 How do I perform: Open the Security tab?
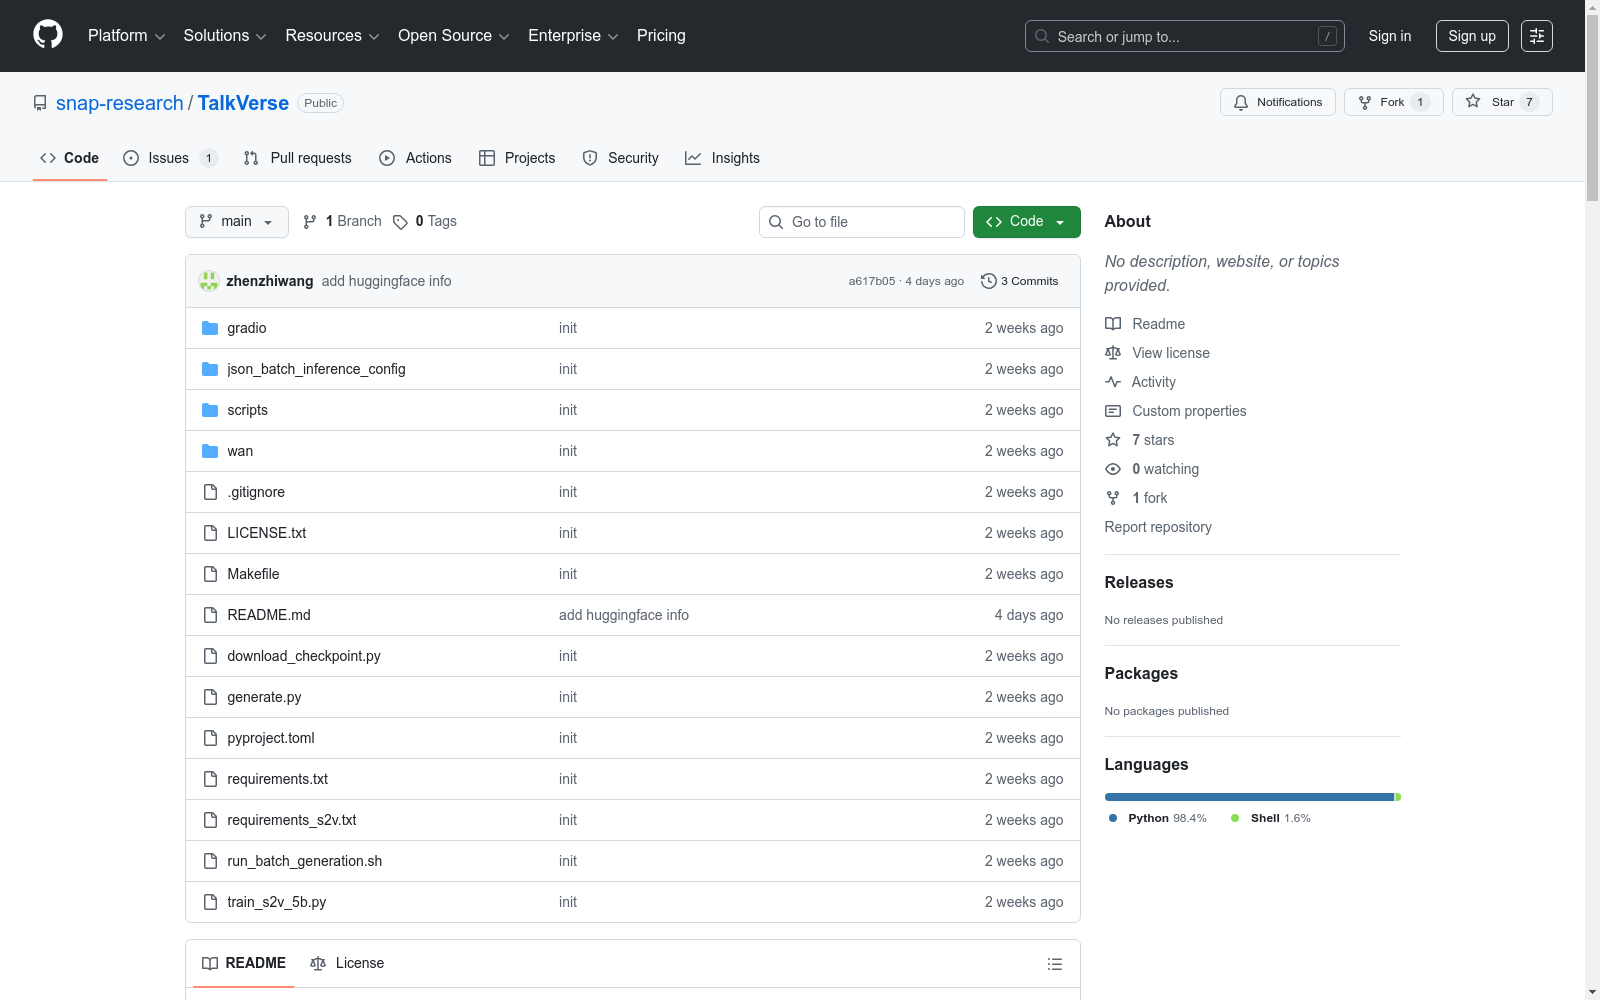tap(621, 158)
